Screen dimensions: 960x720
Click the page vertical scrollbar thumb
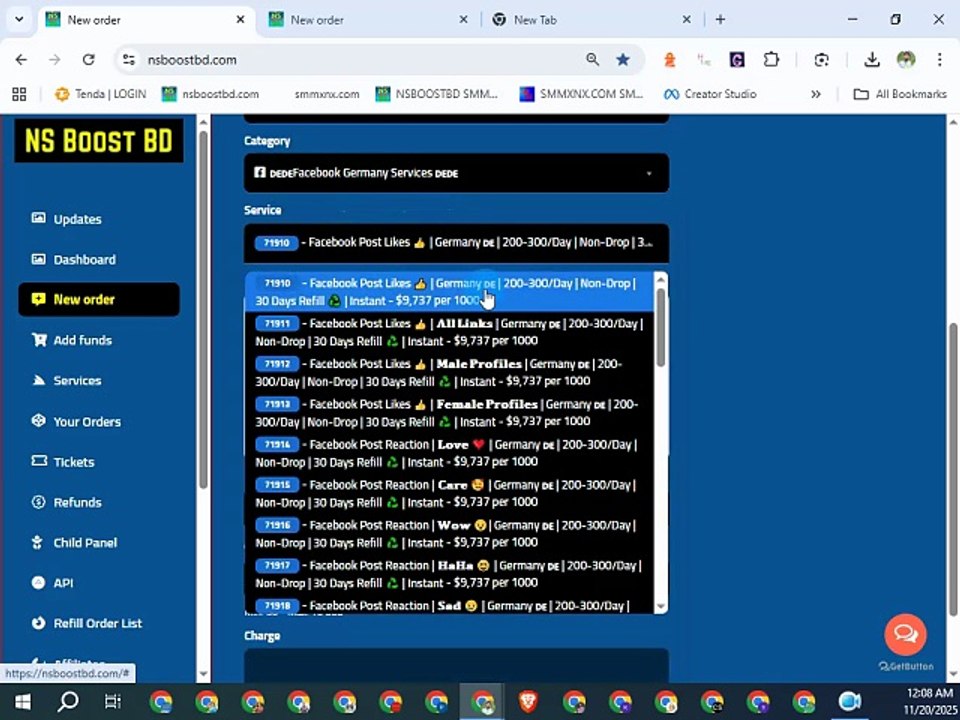tap(953, 470)
